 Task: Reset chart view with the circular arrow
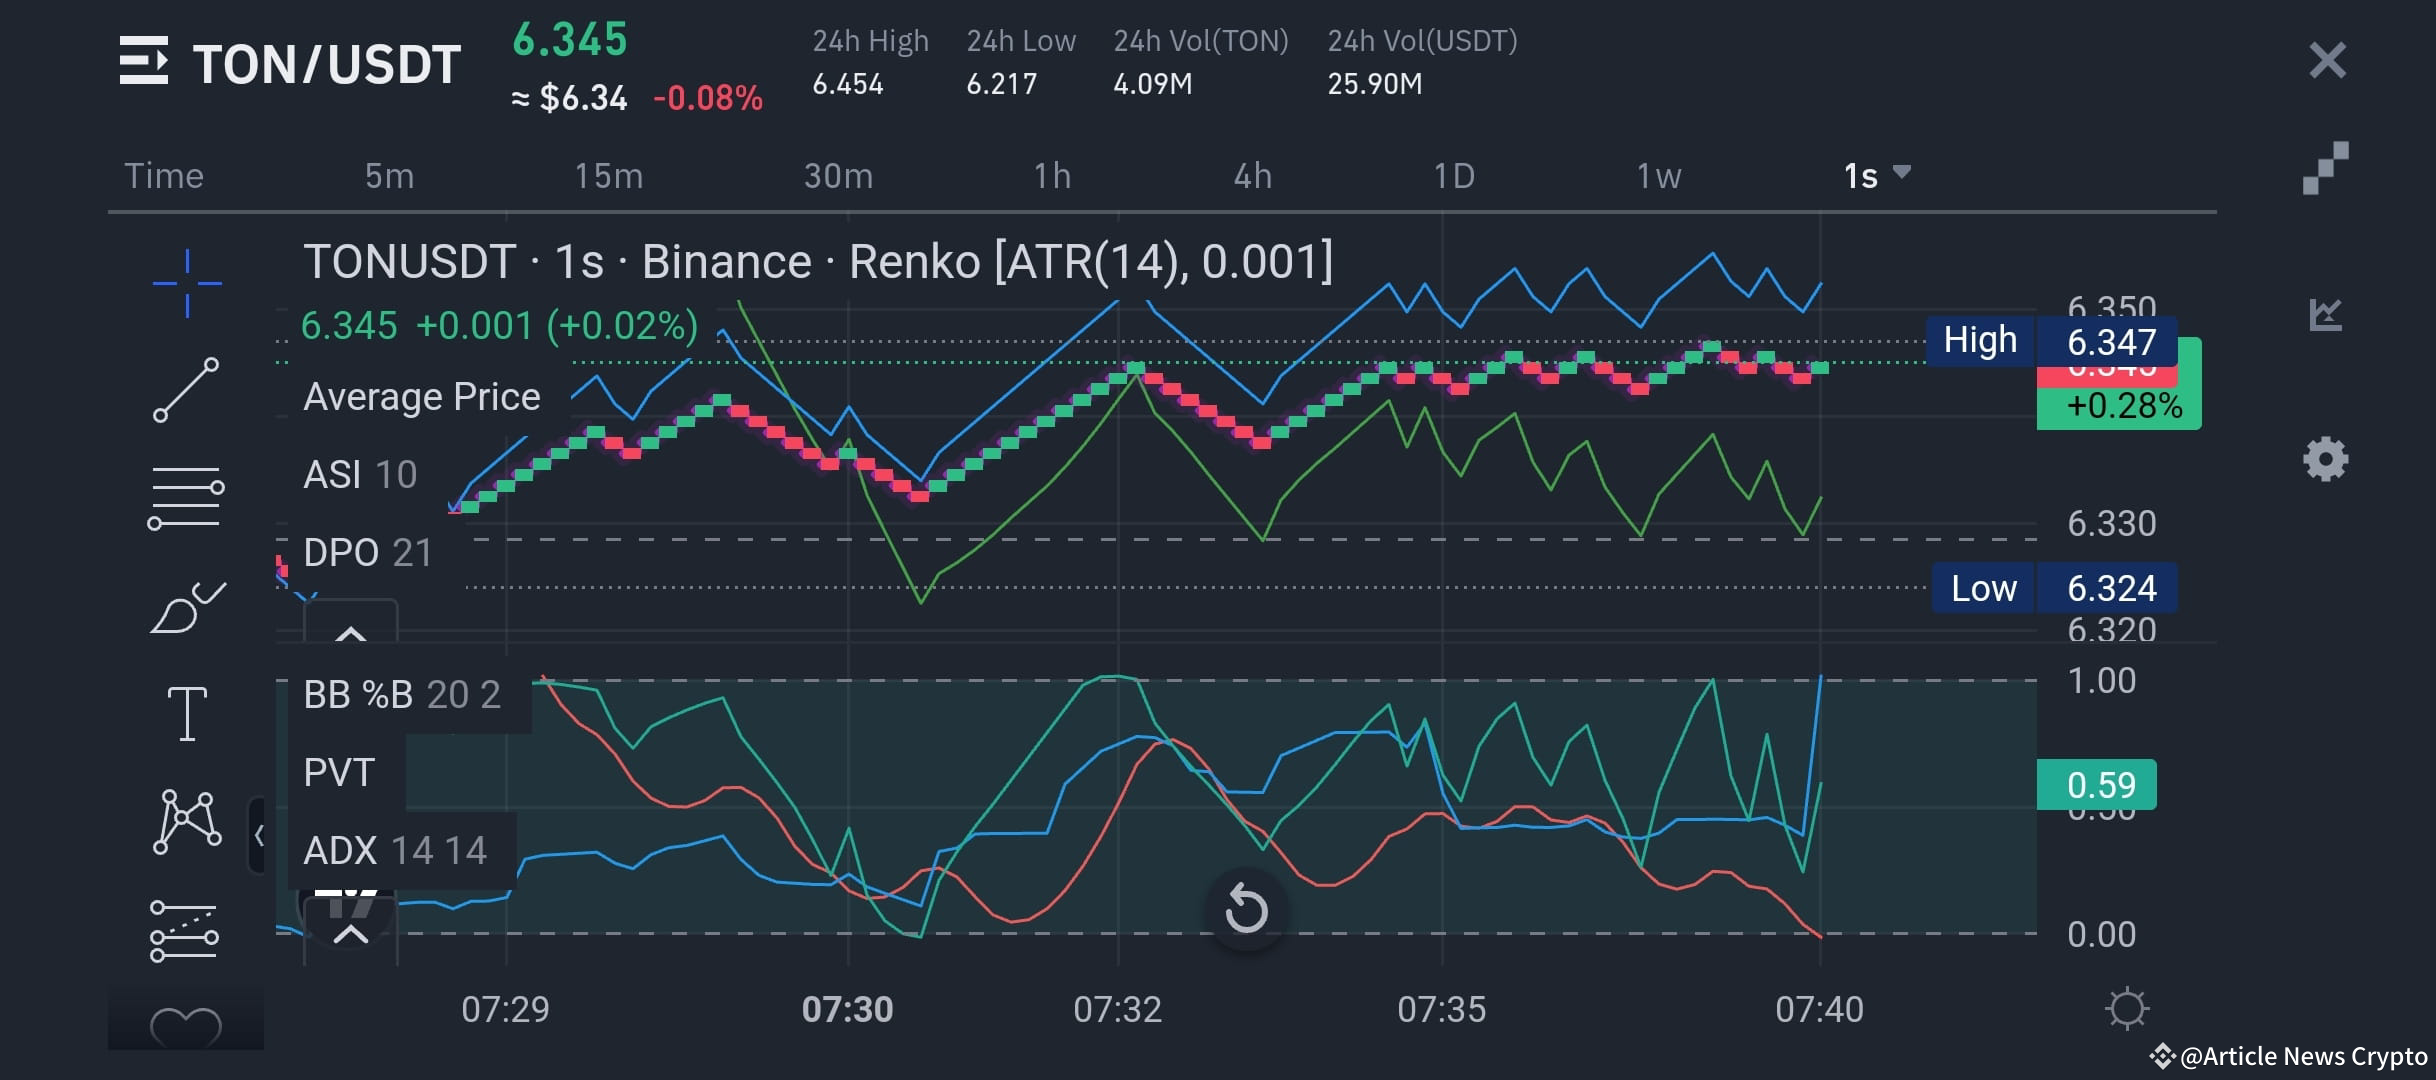(1246, 910)
